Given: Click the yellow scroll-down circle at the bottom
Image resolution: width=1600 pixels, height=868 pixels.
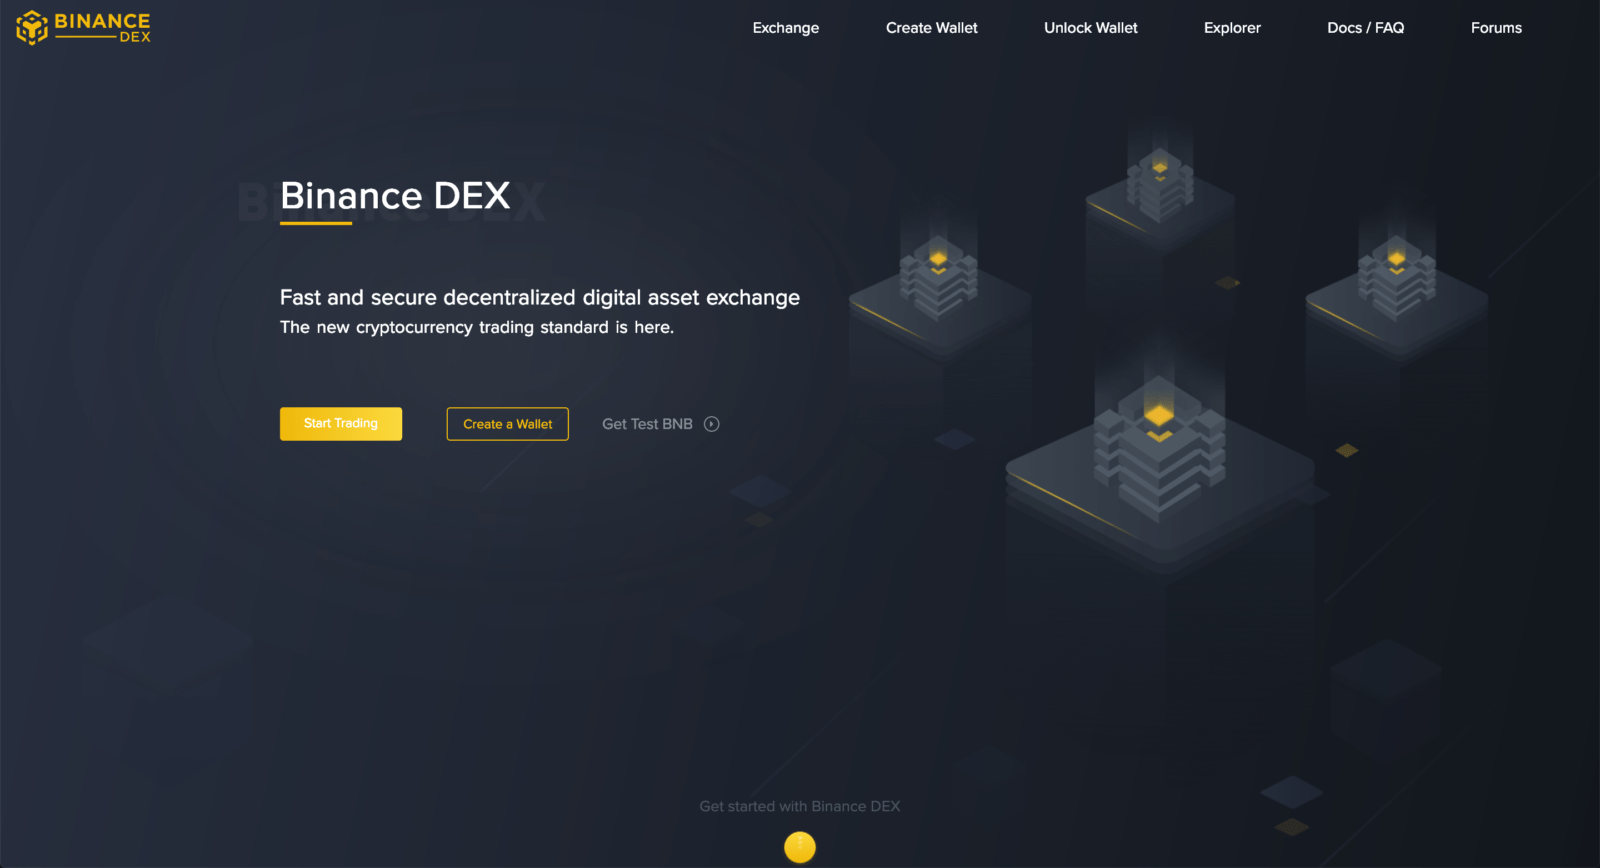Looking at the screenshot, I should click(x=800, y=847).
